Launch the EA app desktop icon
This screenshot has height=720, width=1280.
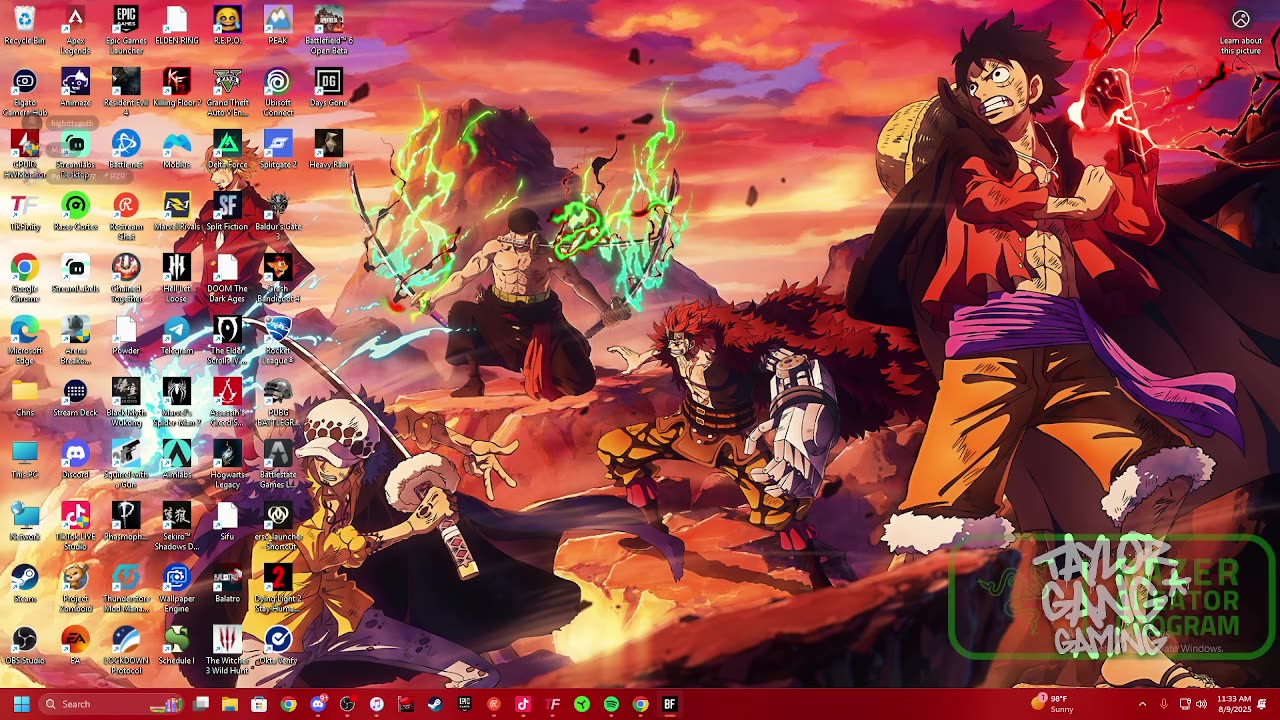pyautogui.click(x=75, y=647)
